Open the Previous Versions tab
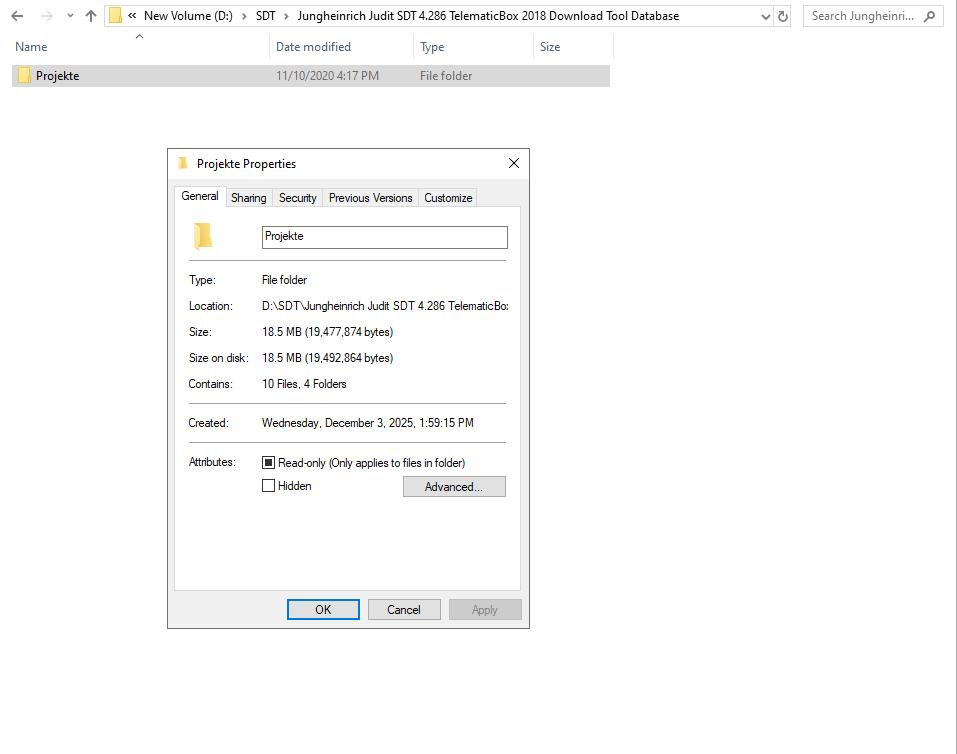This screenshot has height=754, width=957. click(370, 198)
